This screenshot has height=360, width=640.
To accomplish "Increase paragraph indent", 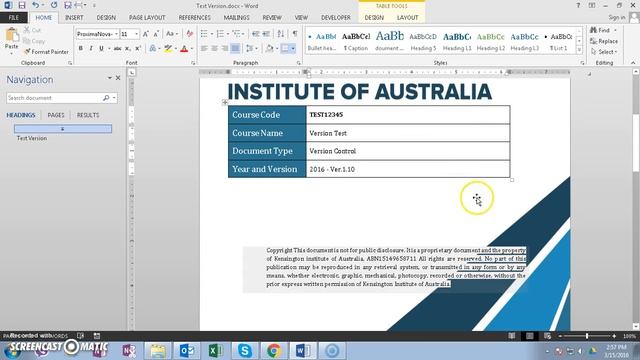I will pos(266,34).
